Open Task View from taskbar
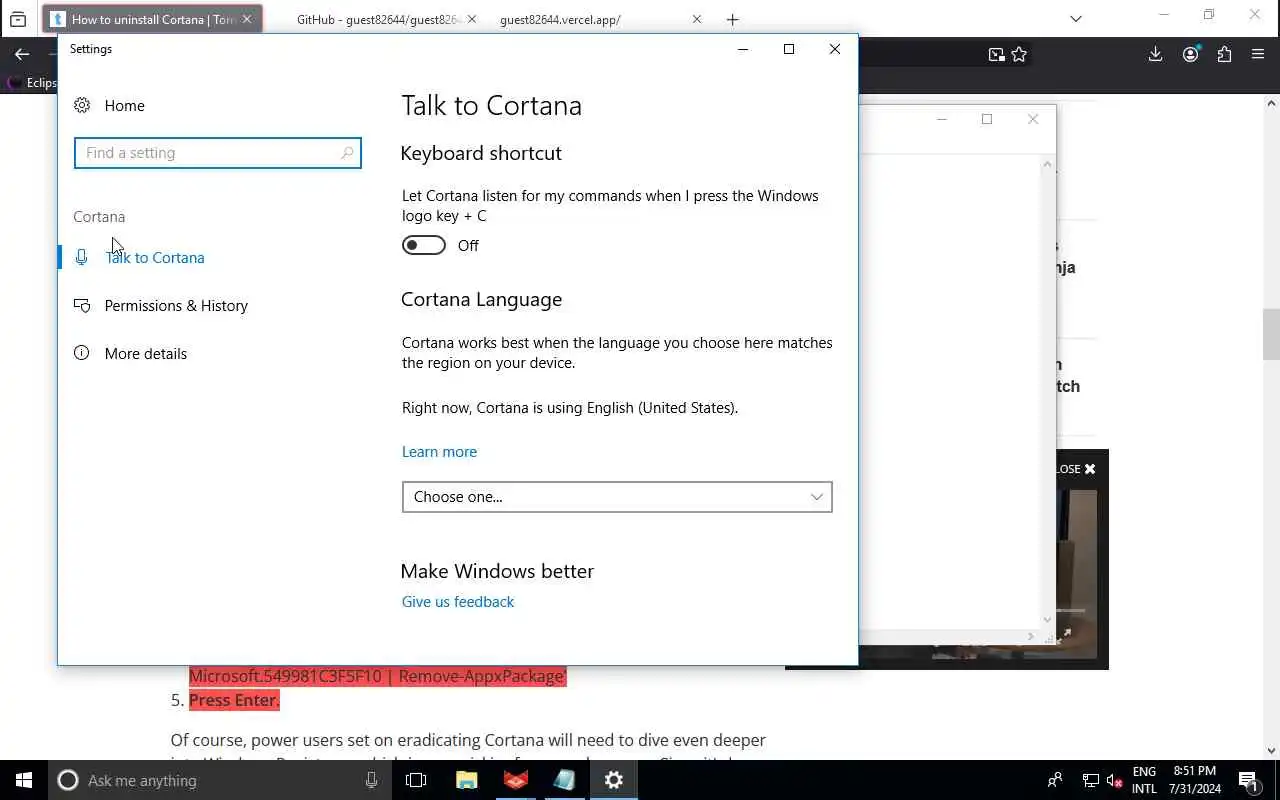 [416, 780]
